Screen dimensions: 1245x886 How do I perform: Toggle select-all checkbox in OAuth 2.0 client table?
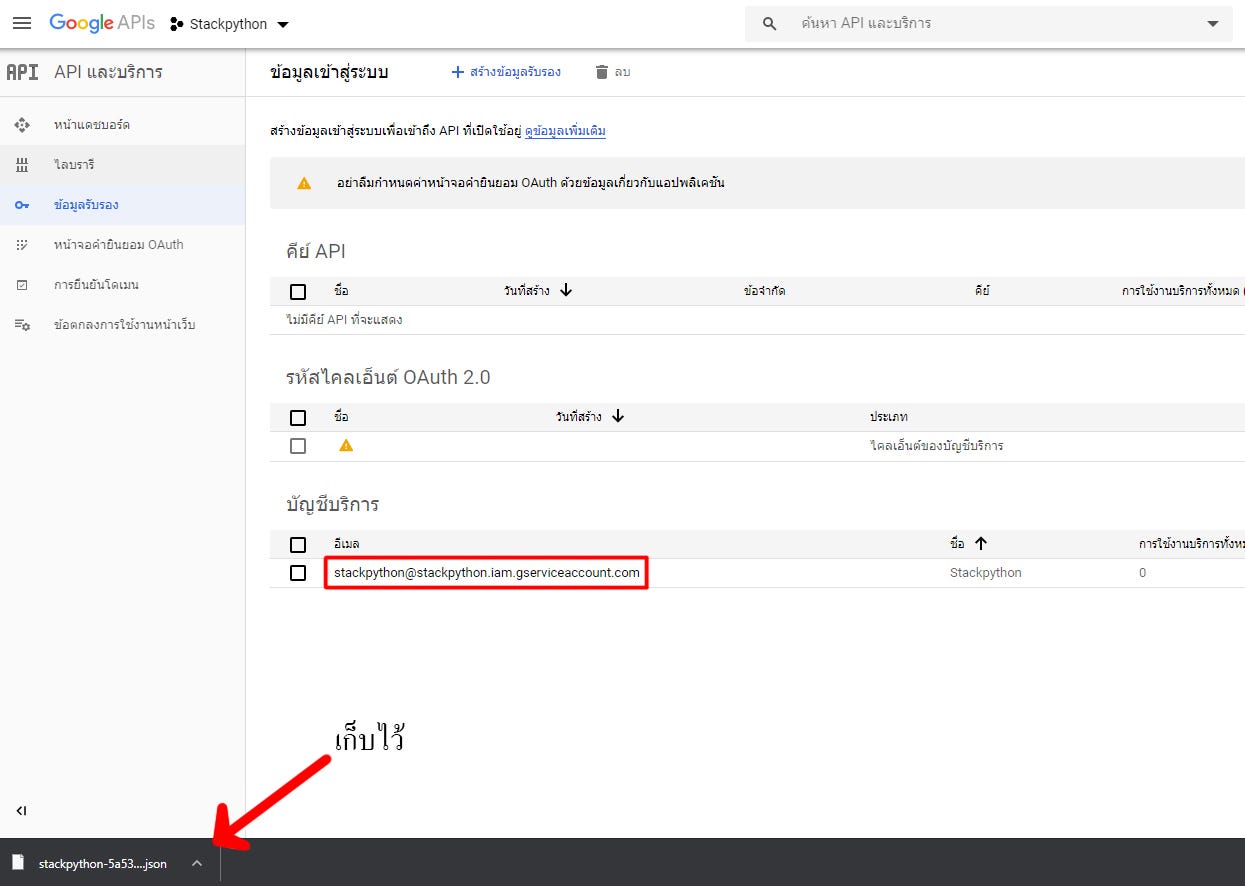tap(298, 417)
